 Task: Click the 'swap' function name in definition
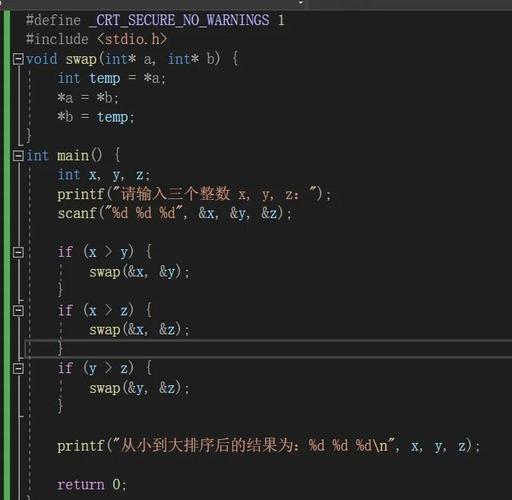tap(81, 60)
